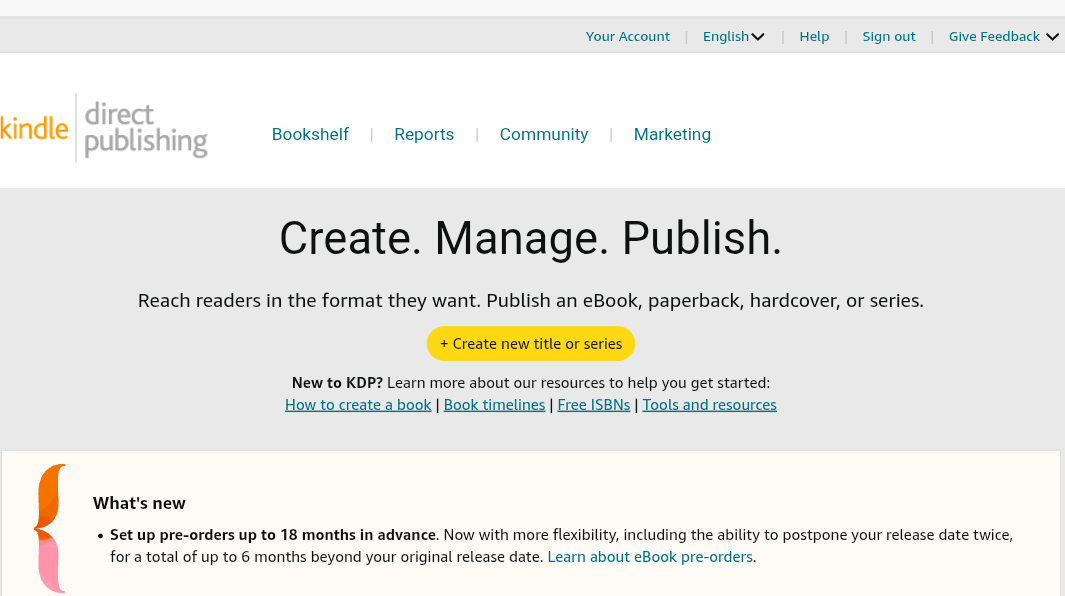The width and height of the screenshot is (1065, 596).
Task: Follow the Book timelines link
Action: (x=494, y=405)
